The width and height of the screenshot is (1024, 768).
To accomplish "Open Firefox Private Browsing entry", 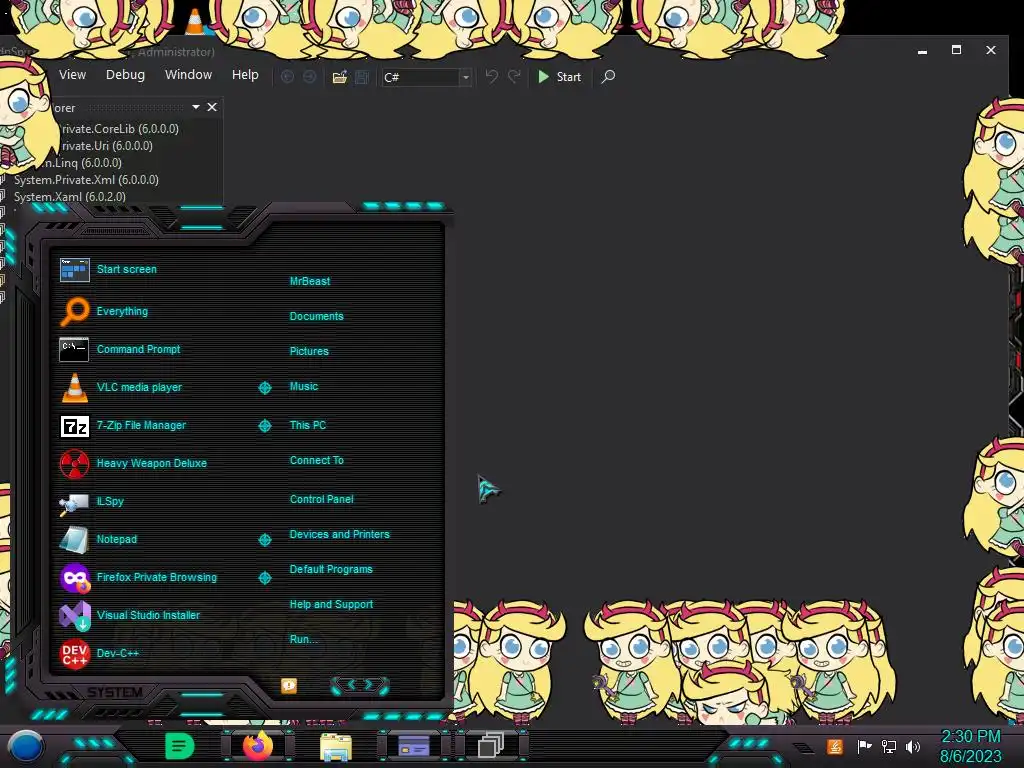I will [157, 577].
